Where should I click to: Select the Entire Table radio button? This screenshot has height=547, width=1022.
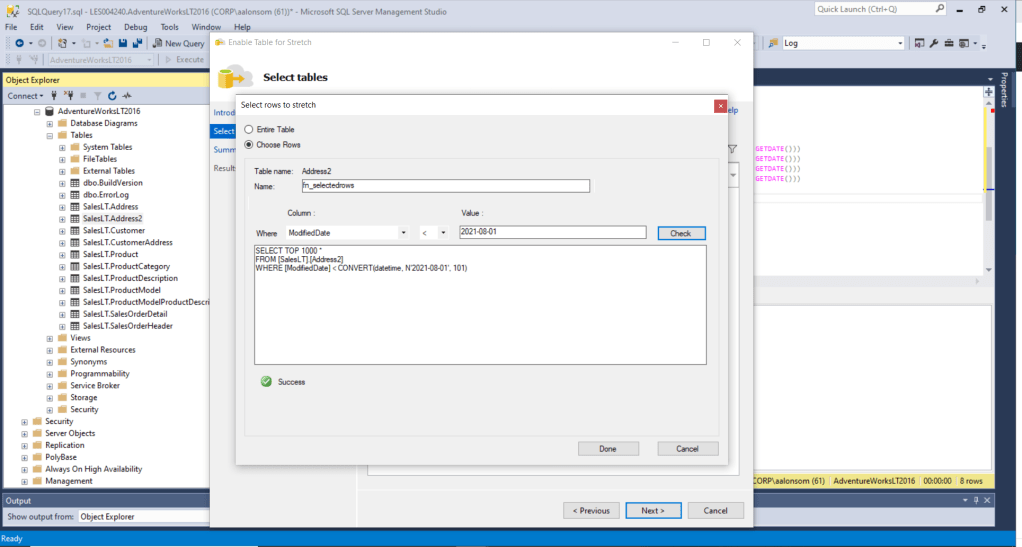(249, 130)
